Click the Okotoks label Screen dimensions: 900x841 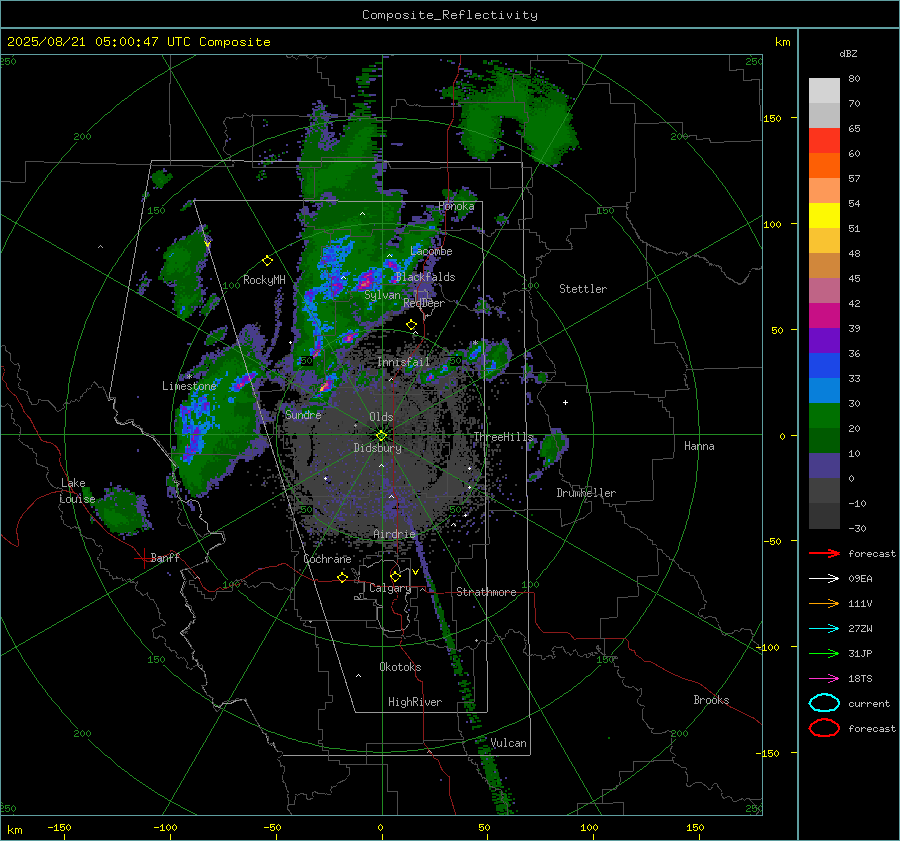(400, 667)
